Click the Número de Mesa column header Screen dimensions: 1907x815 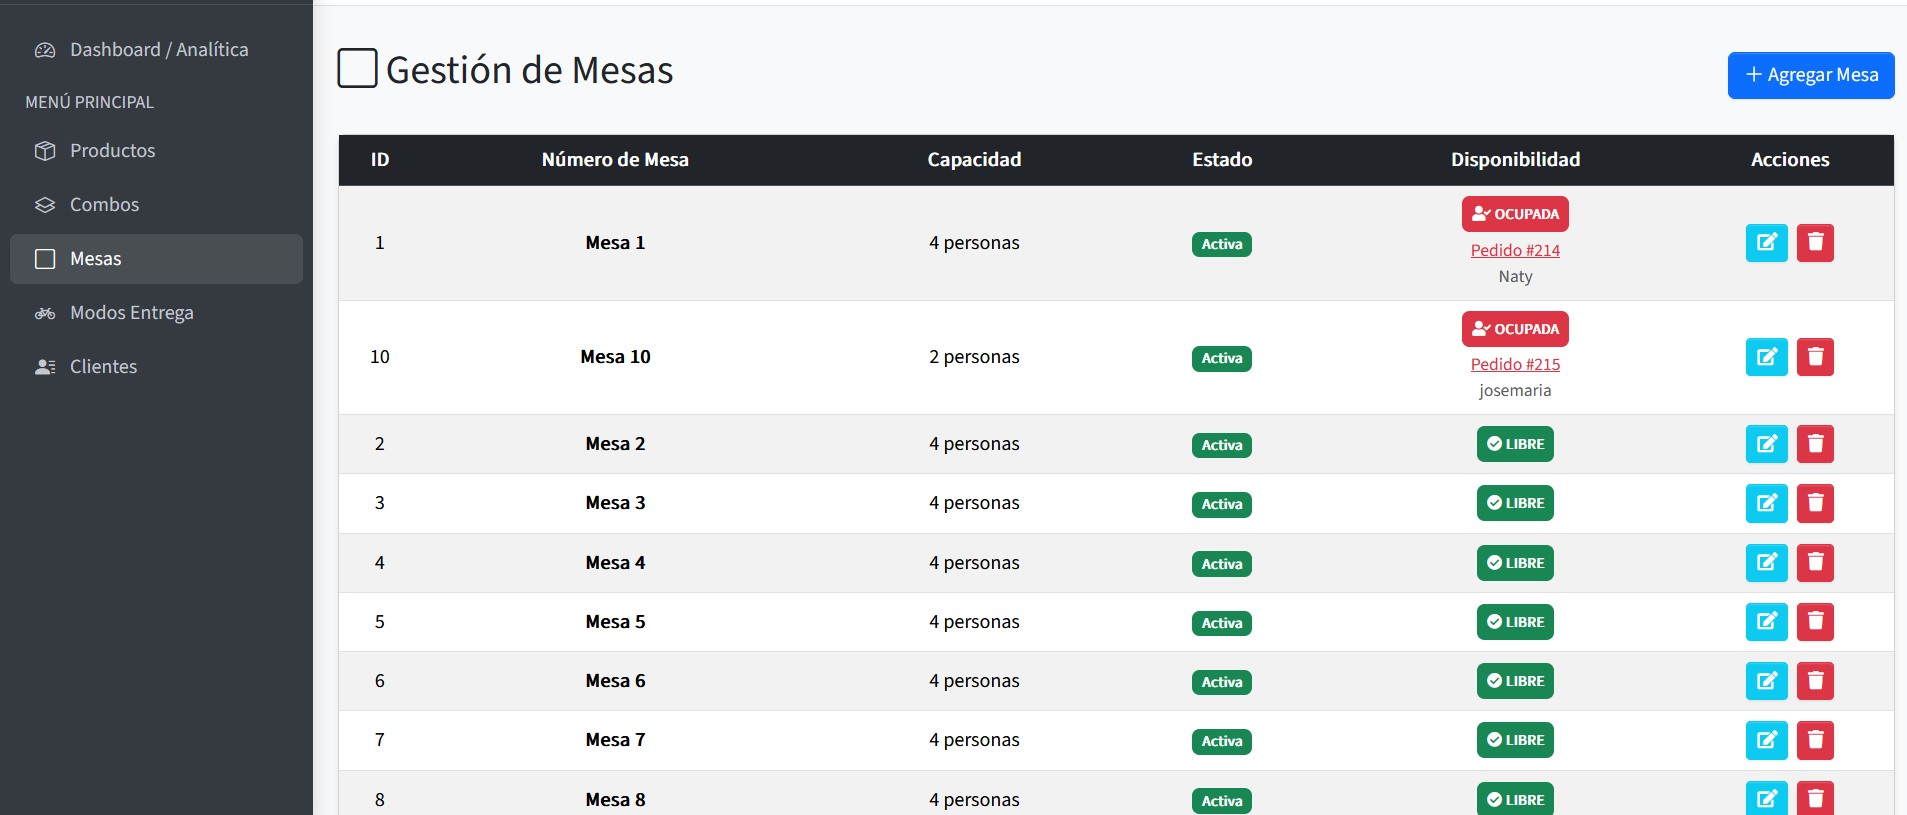[615, 160]
